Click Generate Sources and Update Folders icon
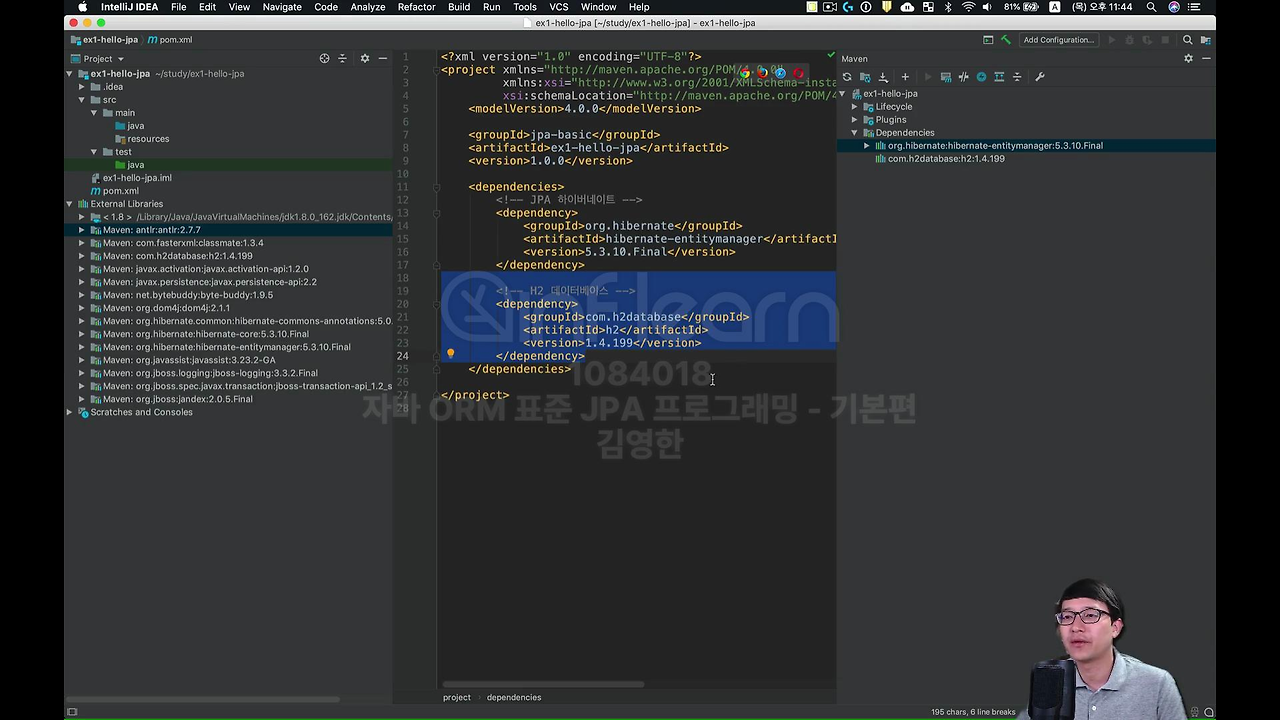This screenshot has height=720, width=1280. (x=865, y=77)
